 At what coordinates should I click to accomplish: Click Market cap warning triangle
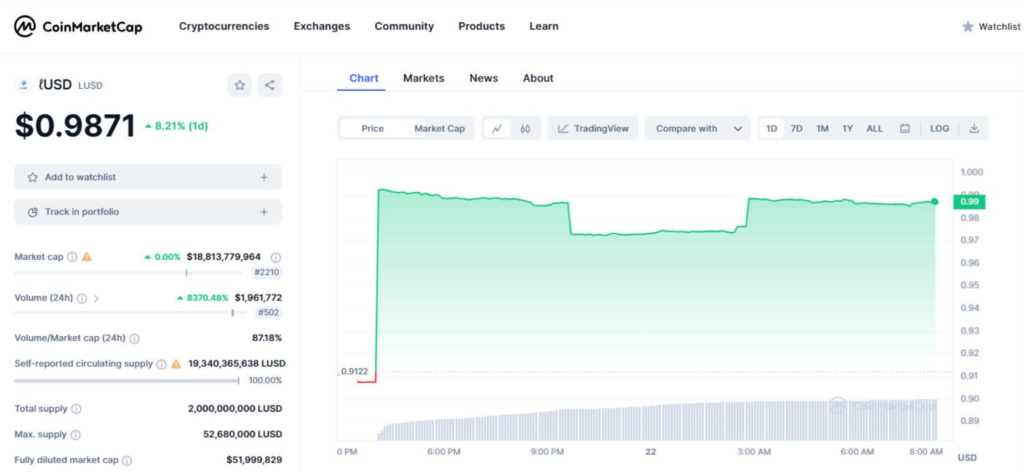pos(87,257)
